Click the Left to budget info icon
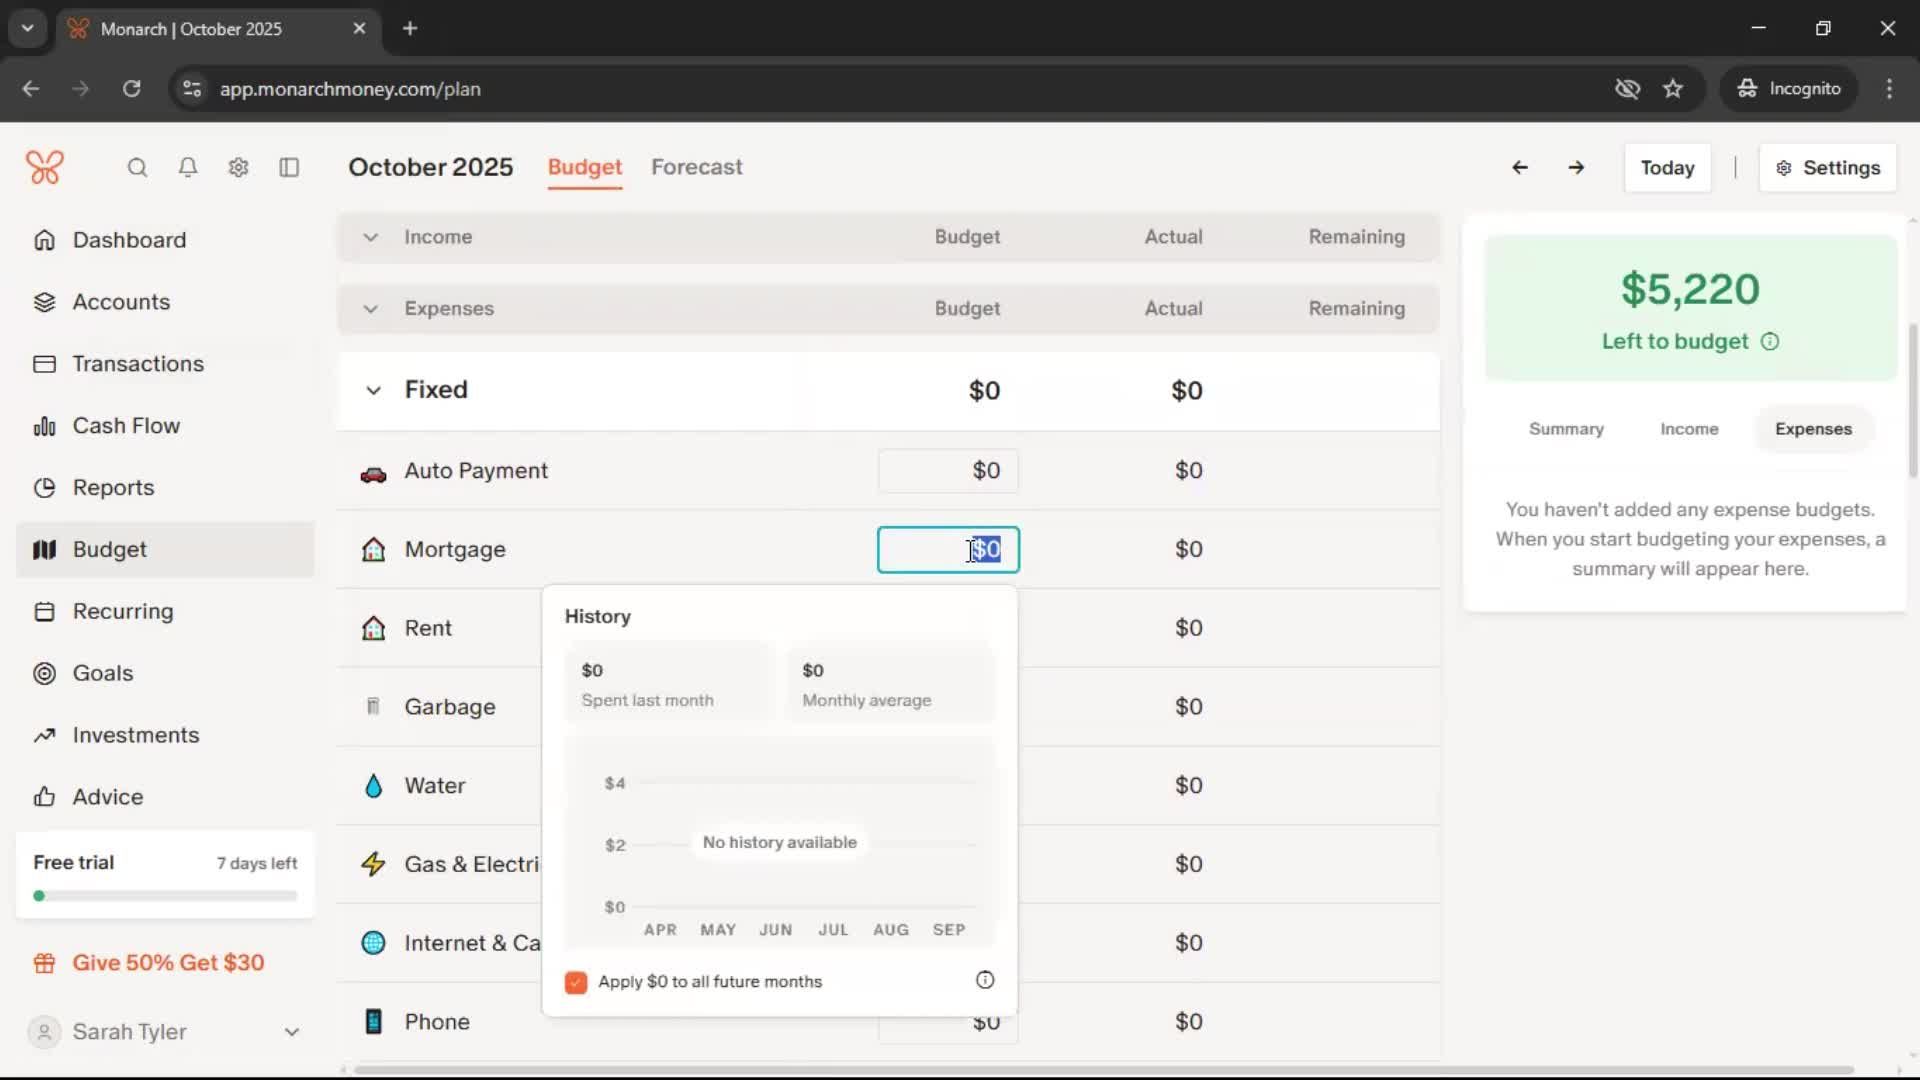1920x1080 pixels. (1770, 342)
